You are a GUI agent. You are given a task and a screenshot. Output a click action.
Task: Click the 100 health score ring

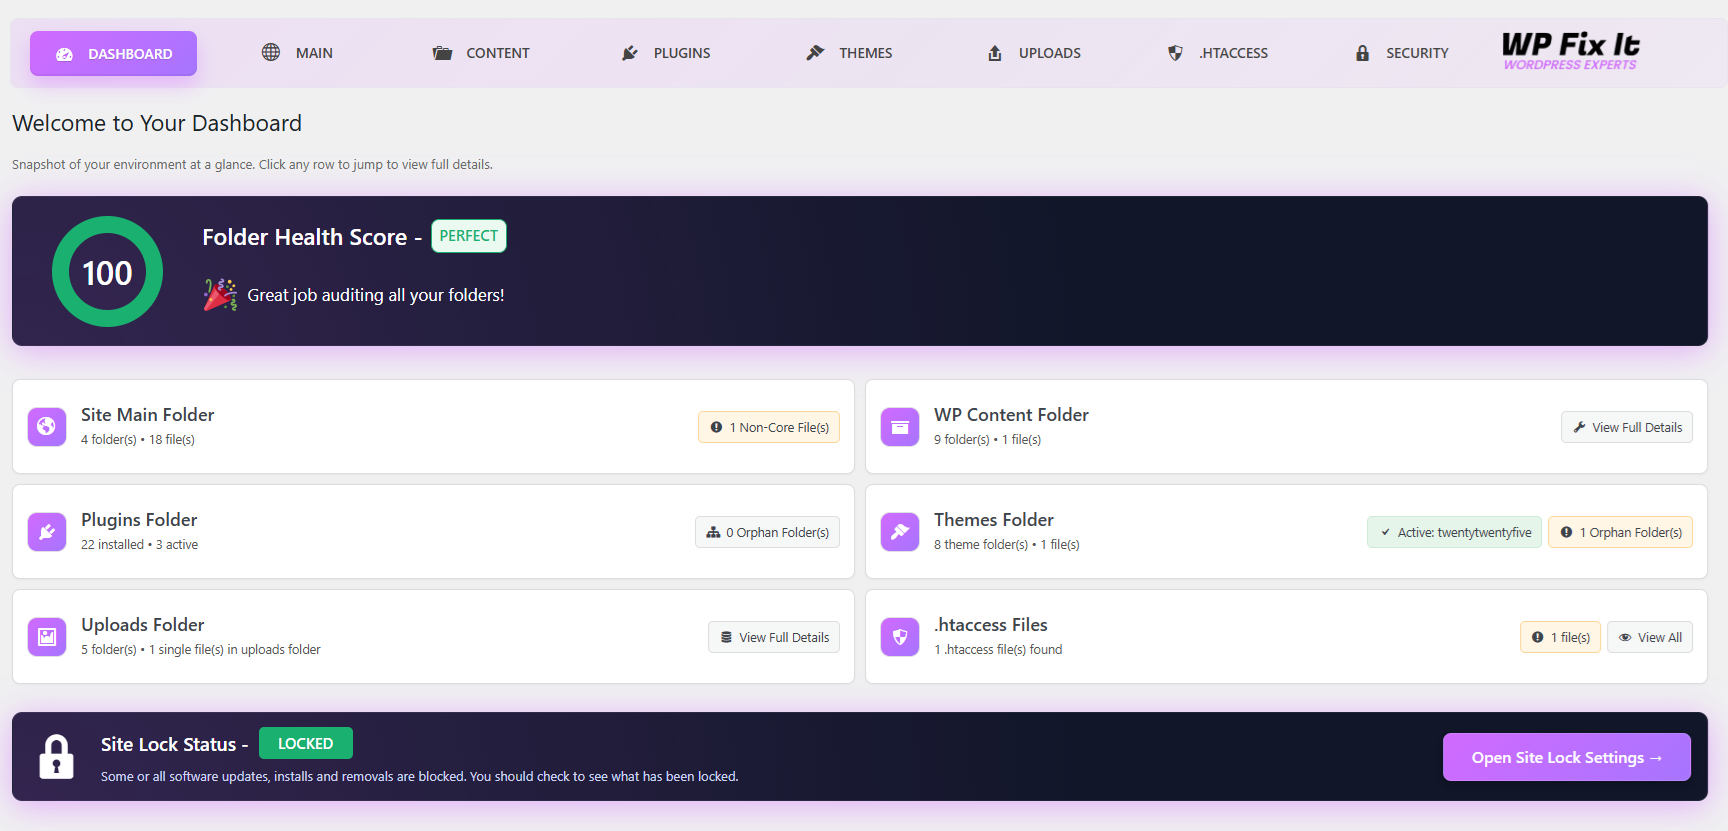click(107, 271)
